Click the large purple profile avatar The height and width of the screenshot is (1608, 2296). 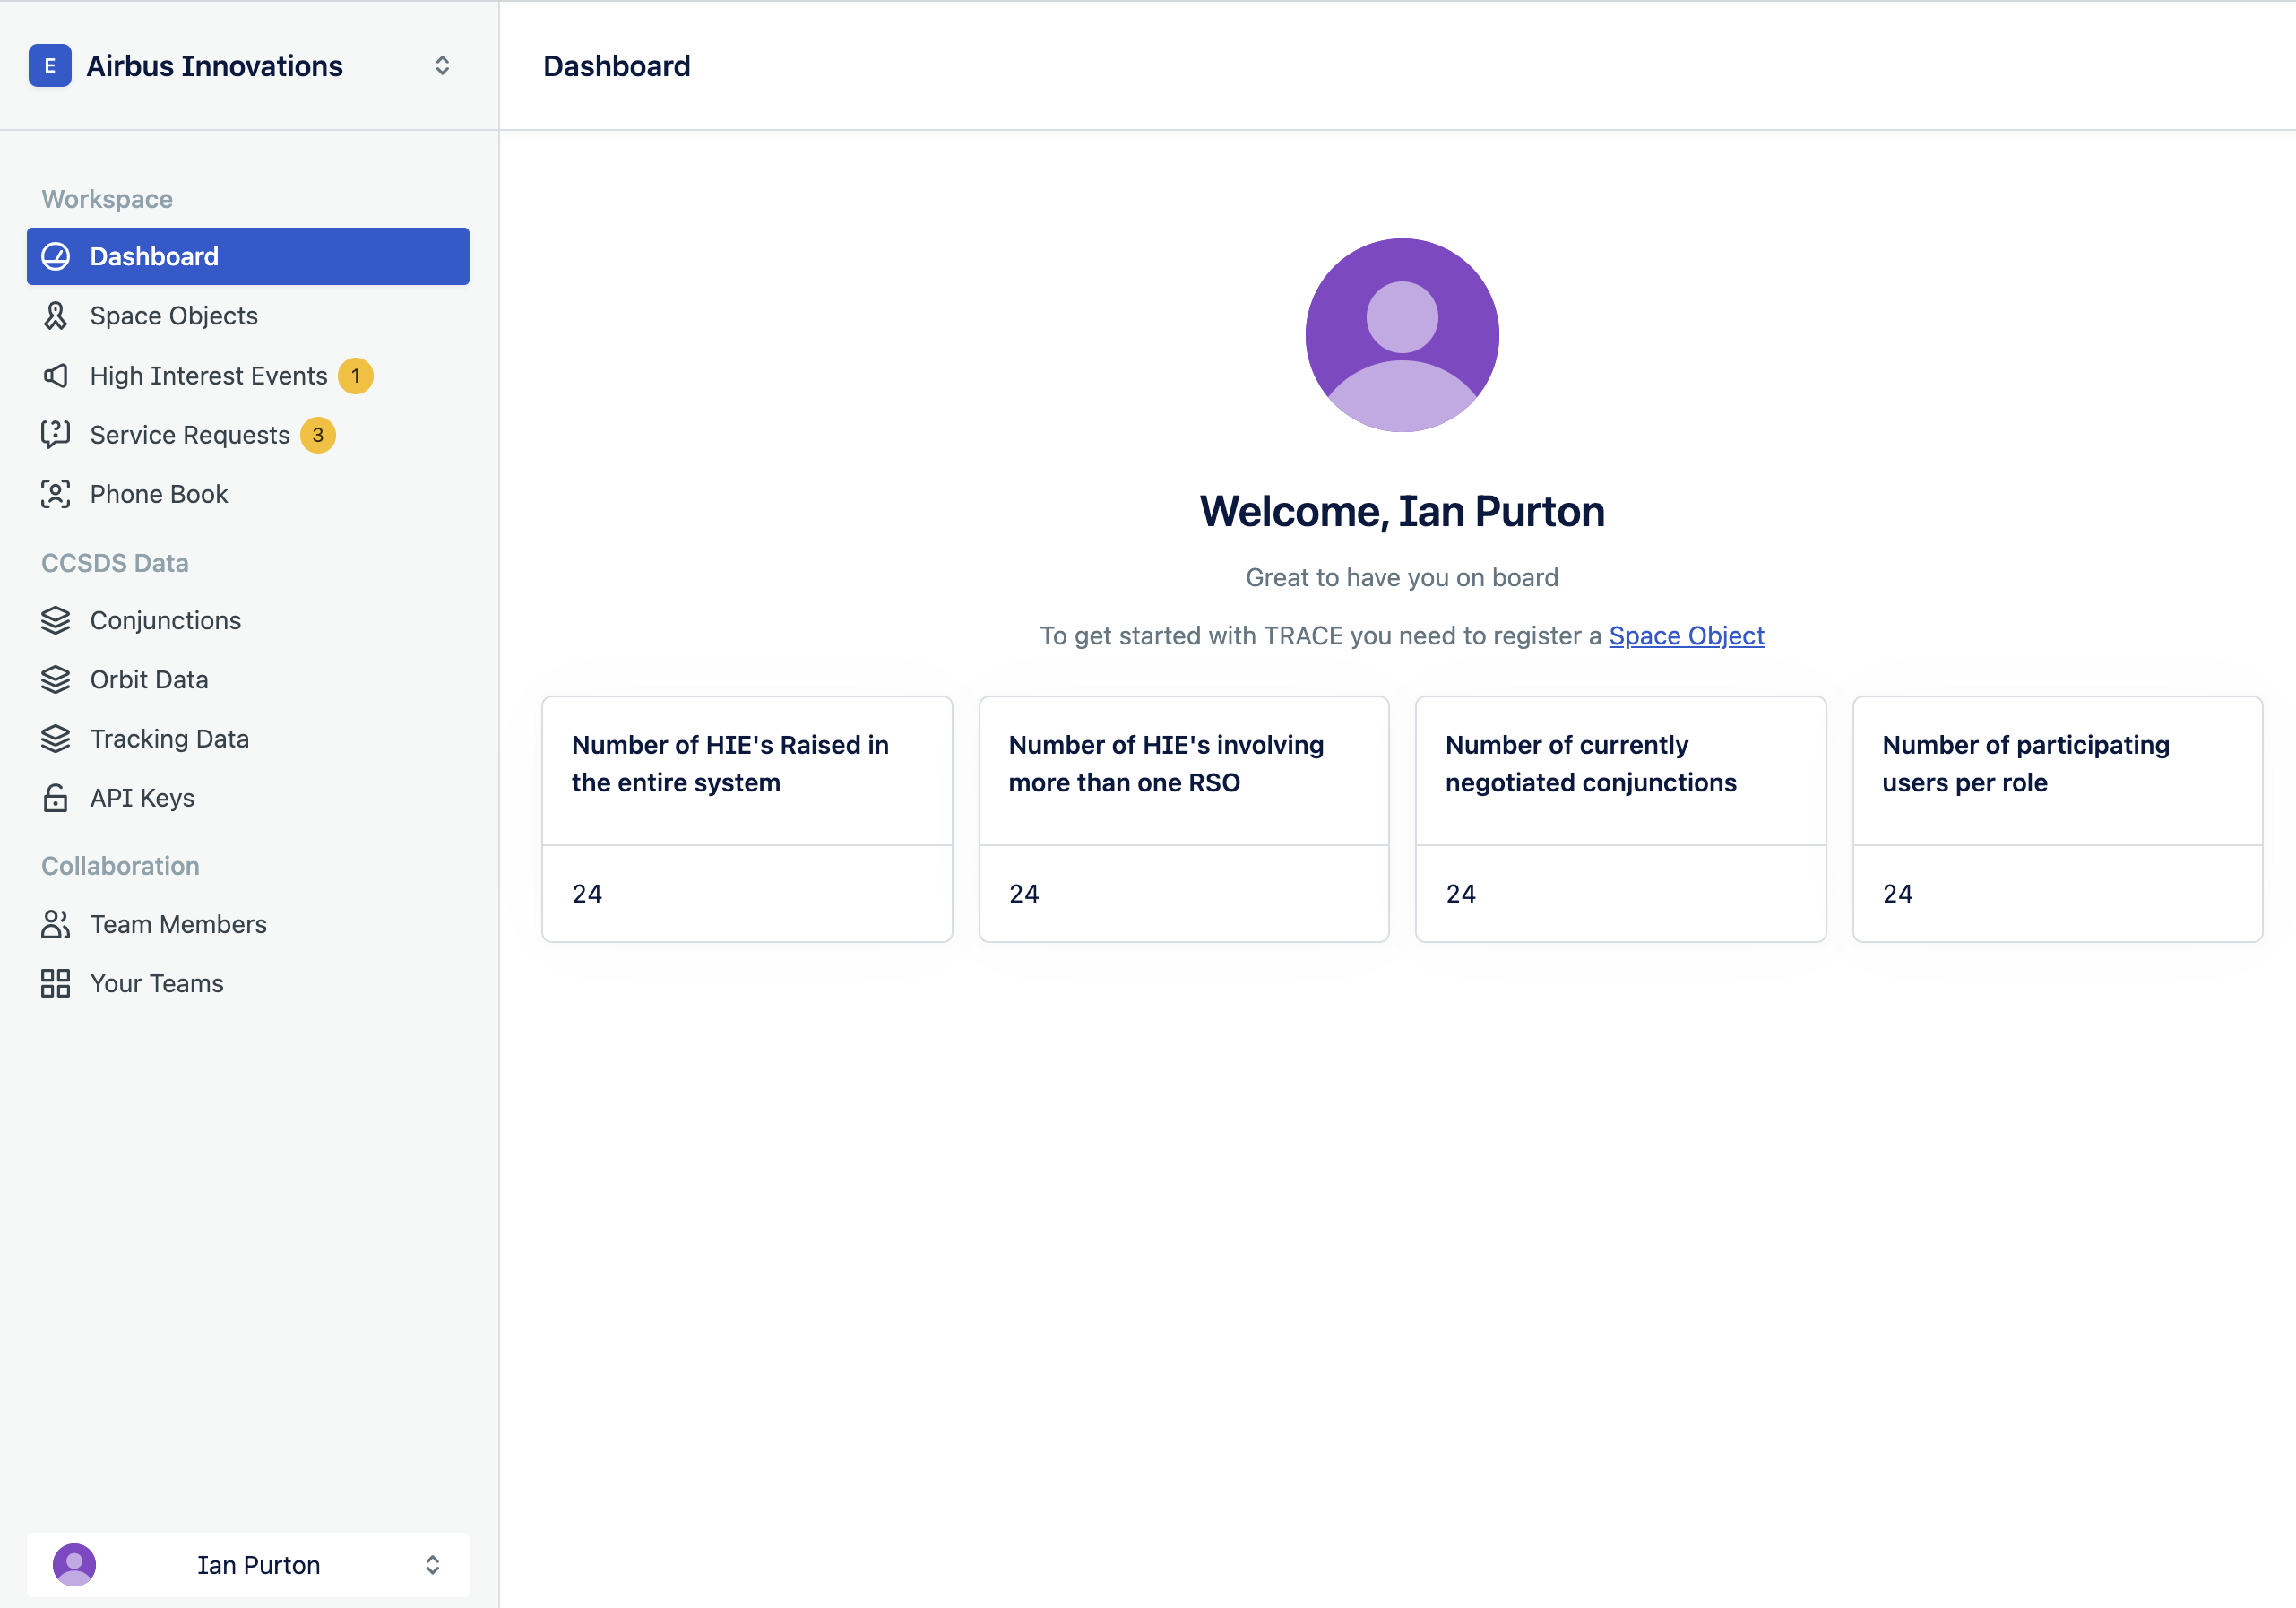[x=1402, y=335]
